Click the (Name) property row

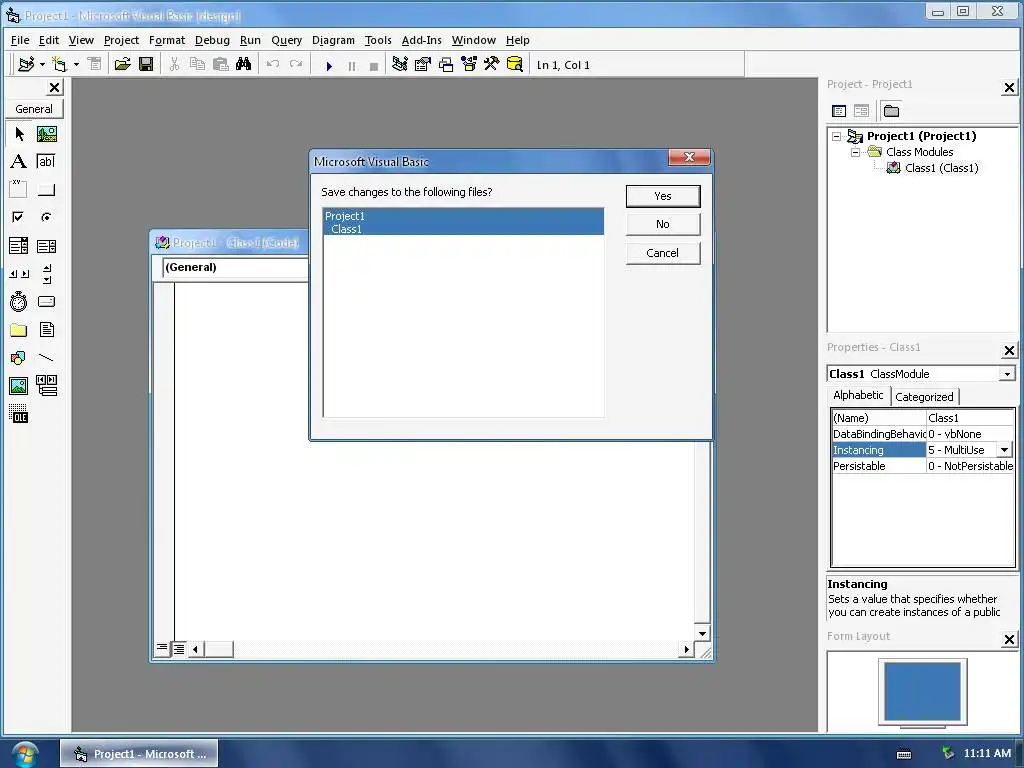[923, 418]
